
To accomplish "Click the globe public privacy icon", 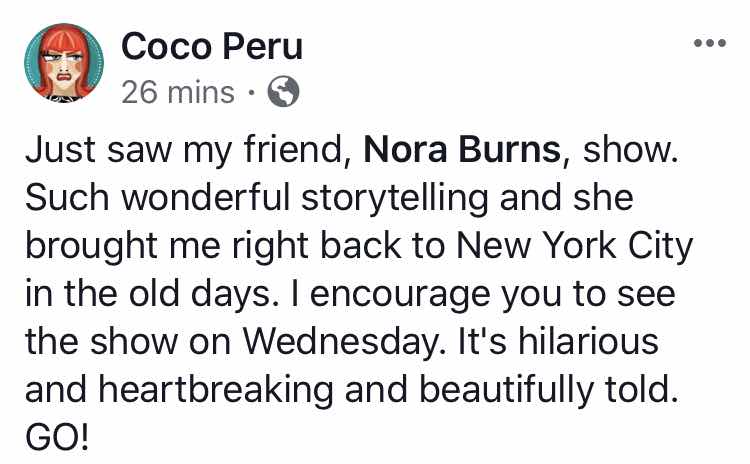I will point(283,91).
